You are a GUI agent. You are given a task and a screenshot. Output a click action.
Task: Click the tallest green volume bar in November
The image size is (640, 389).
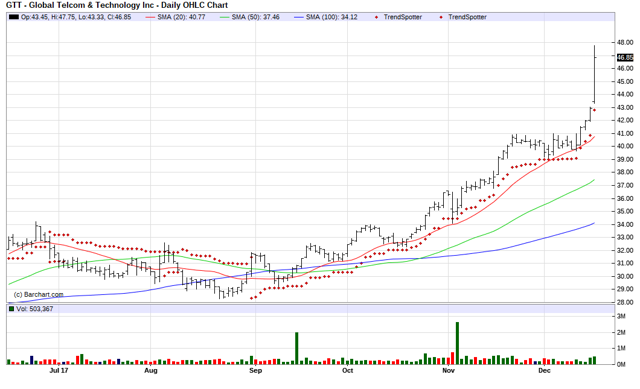click(x=457, y=343)
